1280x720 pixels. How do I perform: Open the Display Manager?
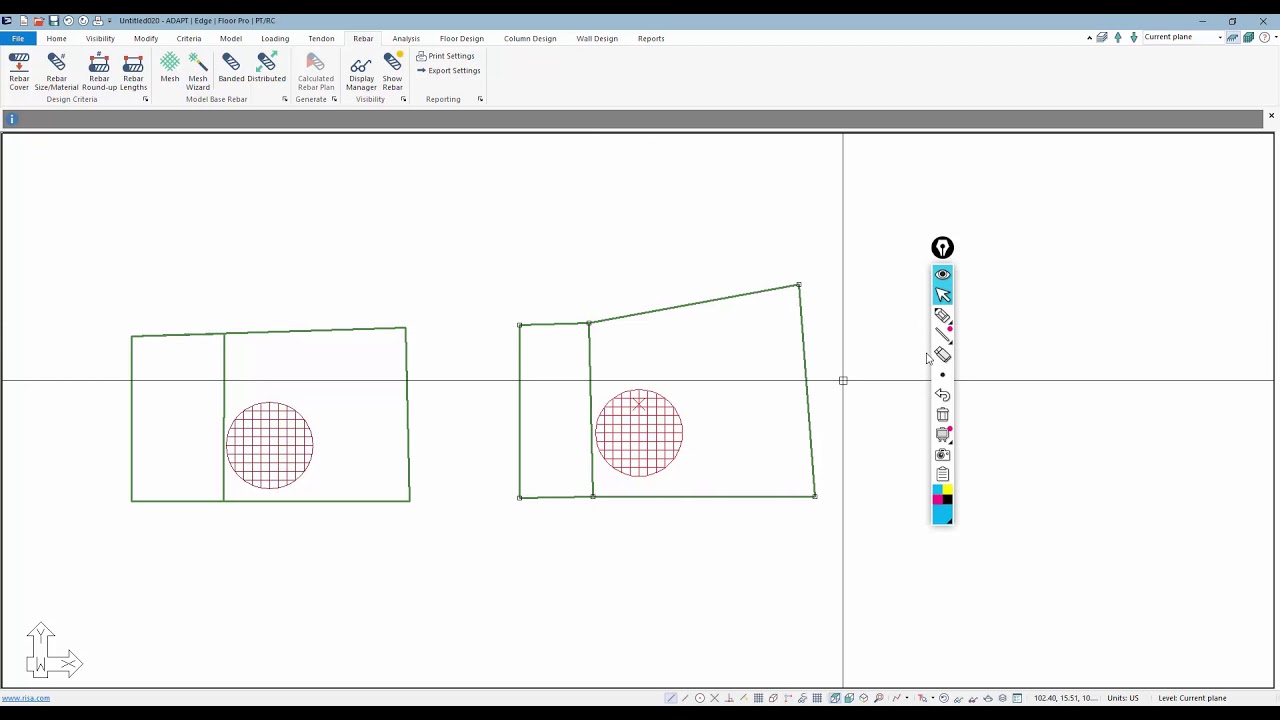pos(361,72)
